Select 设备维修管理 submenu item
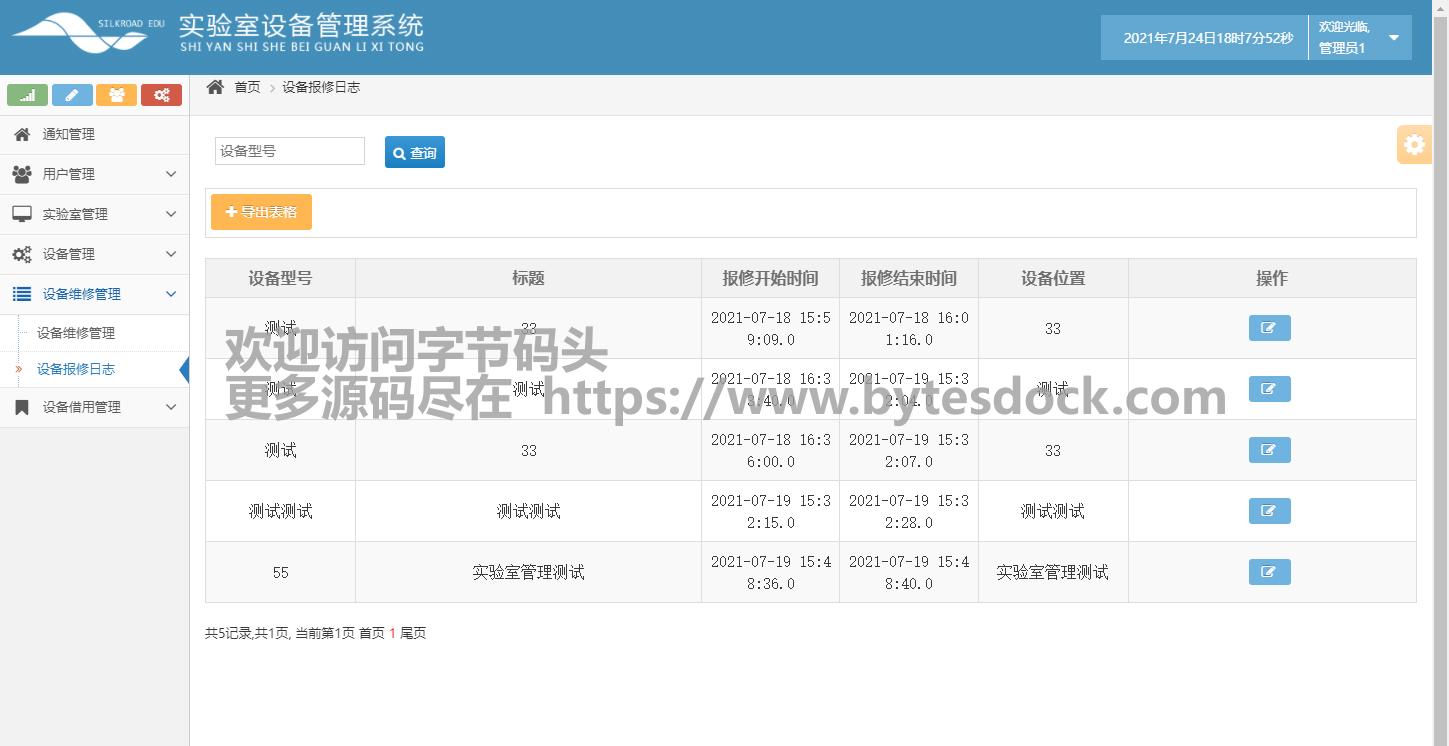This screenshot has height=746, width=1449. (x=76, y=333)
